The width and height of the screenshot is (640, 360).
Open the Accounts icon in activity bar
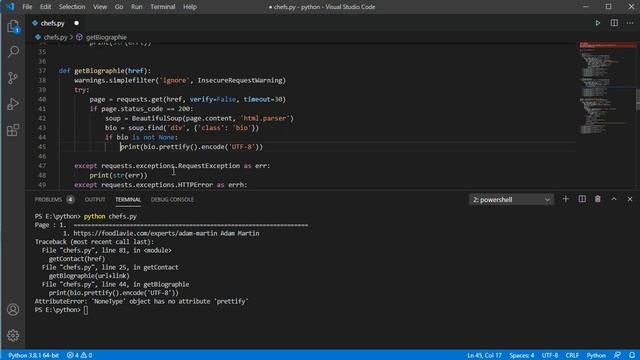[x=13, y=309]
